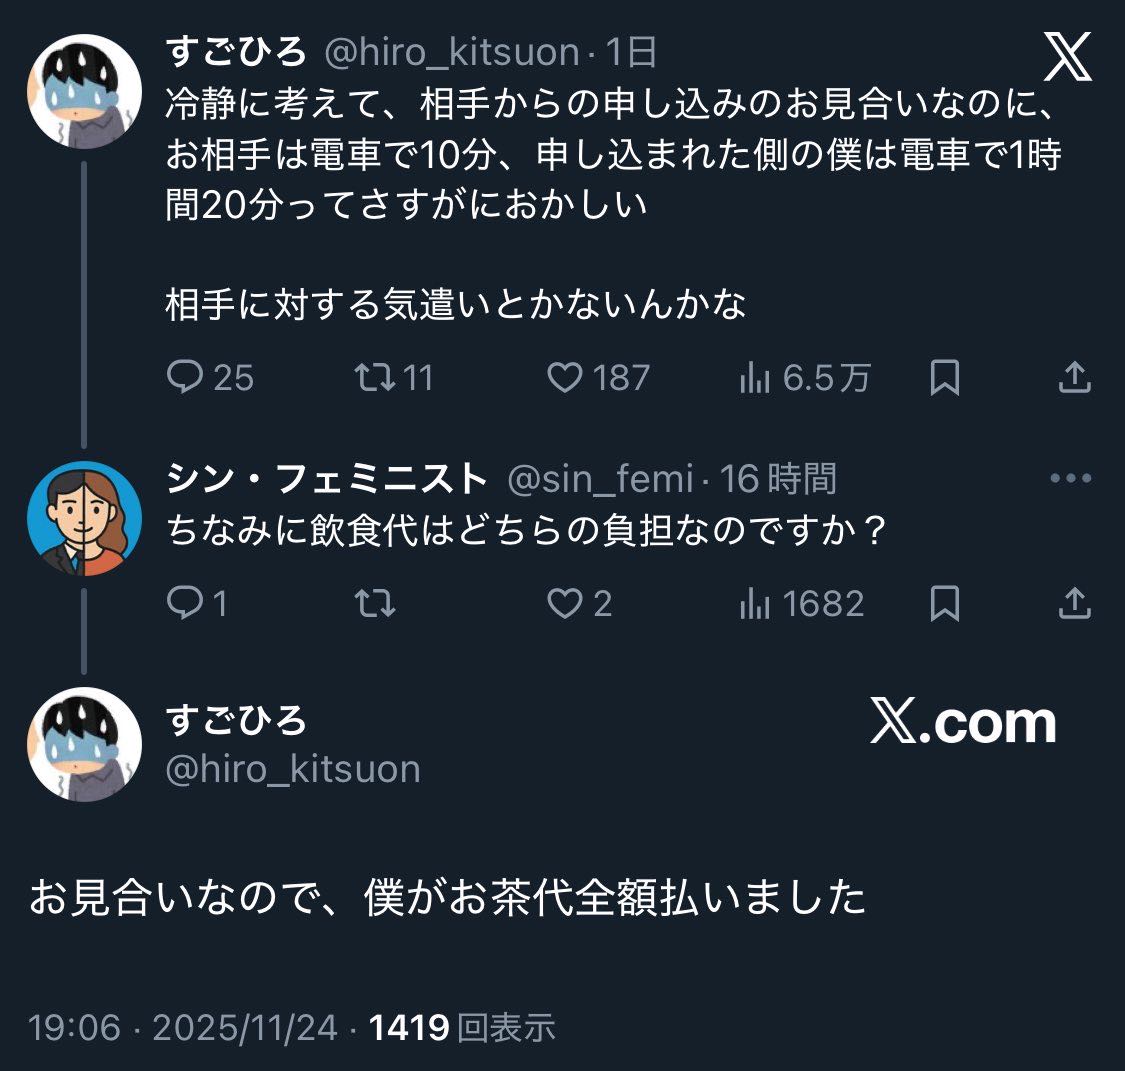1125x1071 pixels.
Task: Open the @hiro_kitsuon handle on main tweet
Action: coord(292,769)
